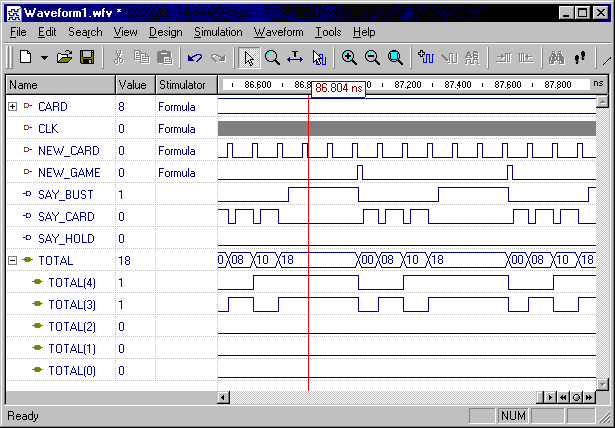
Task: Save the waveform using the floppy disk icon
Action: (86, 58)
